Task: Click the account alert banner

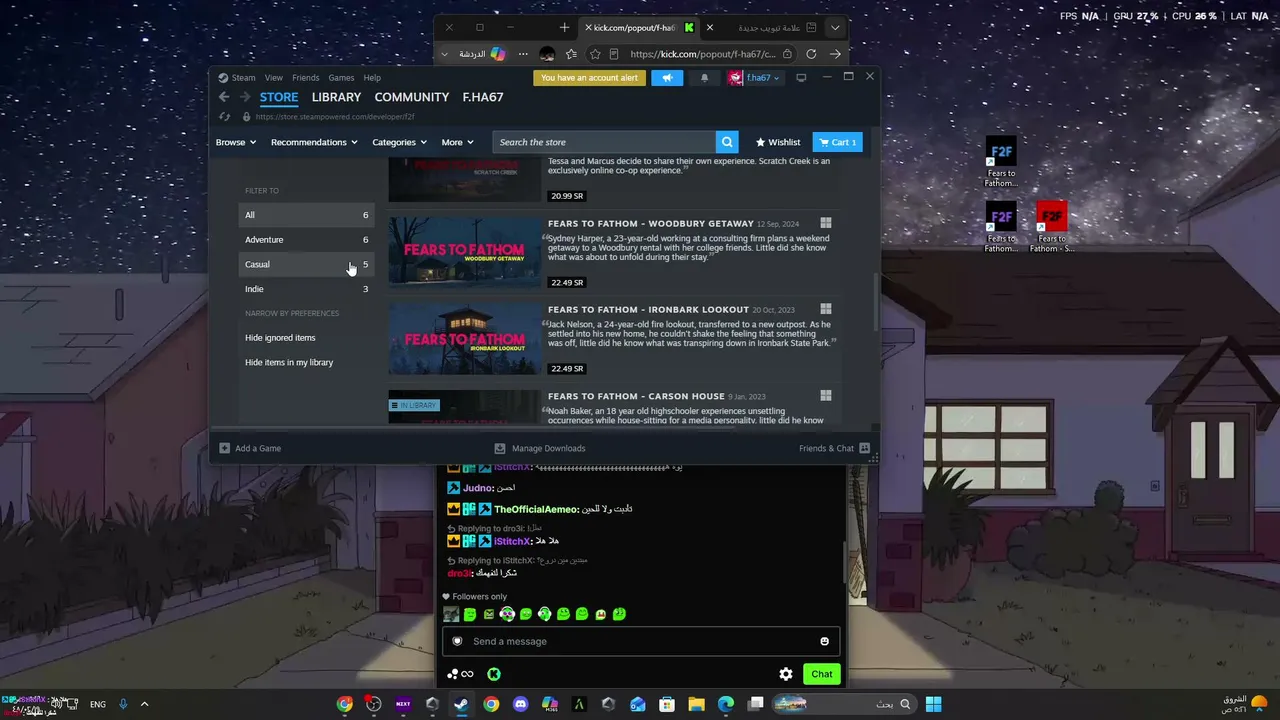Action: 589,78
